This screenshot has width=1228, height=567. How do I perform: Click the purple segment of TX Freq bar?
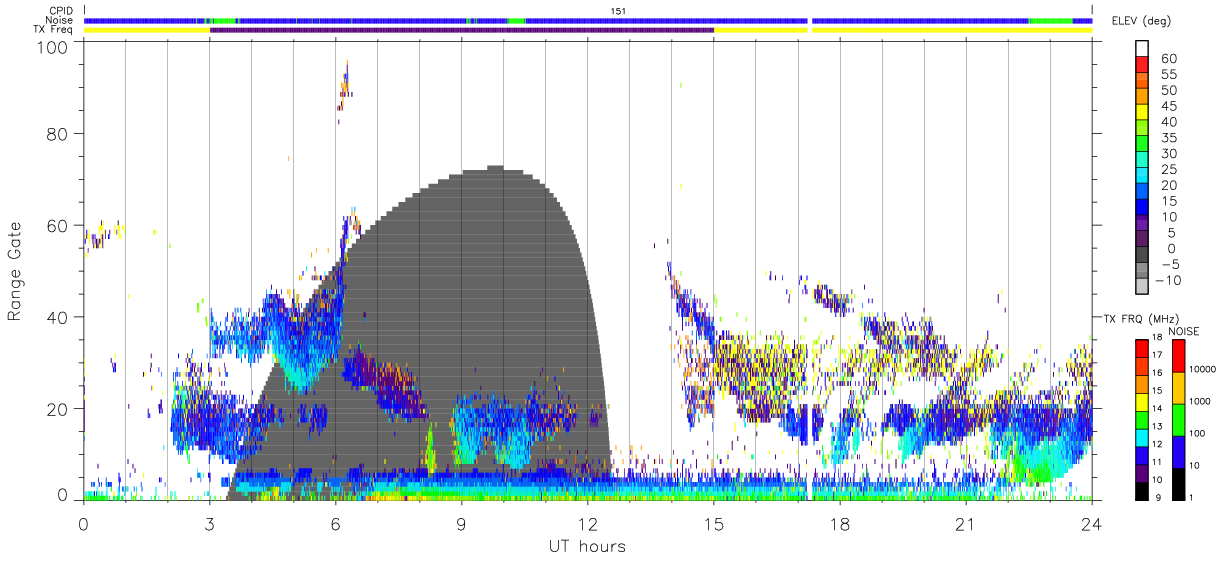coord(462,30)
